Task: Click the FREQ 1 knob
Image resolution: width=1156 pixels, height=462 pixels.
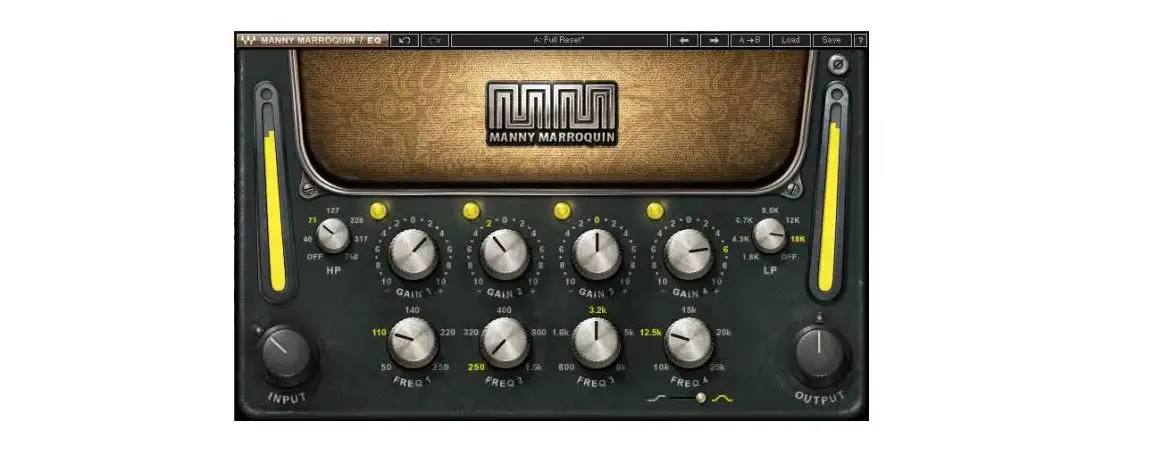Action: [413, 343]
